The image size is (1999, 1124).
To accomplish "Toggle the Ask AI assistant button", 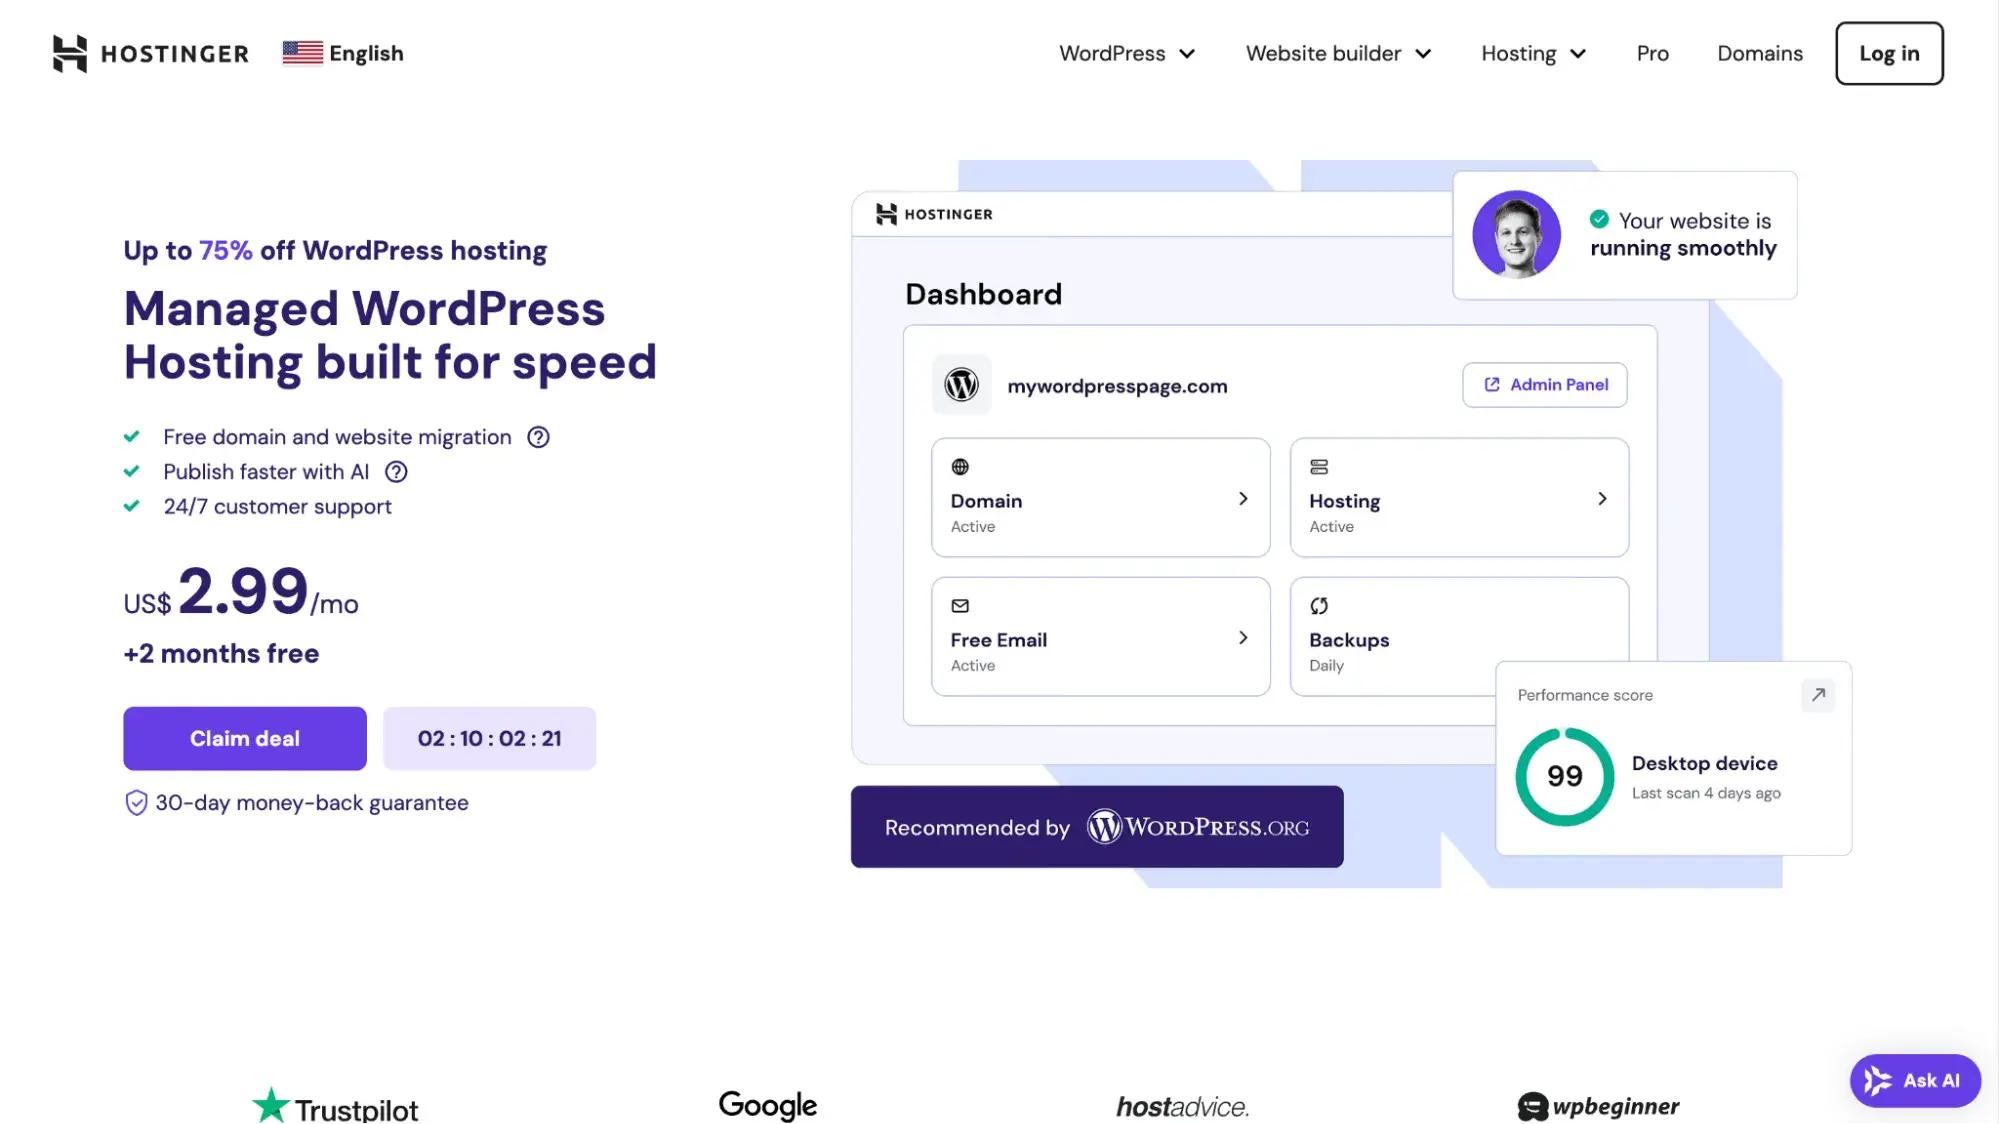I will pos(1914,1080).
